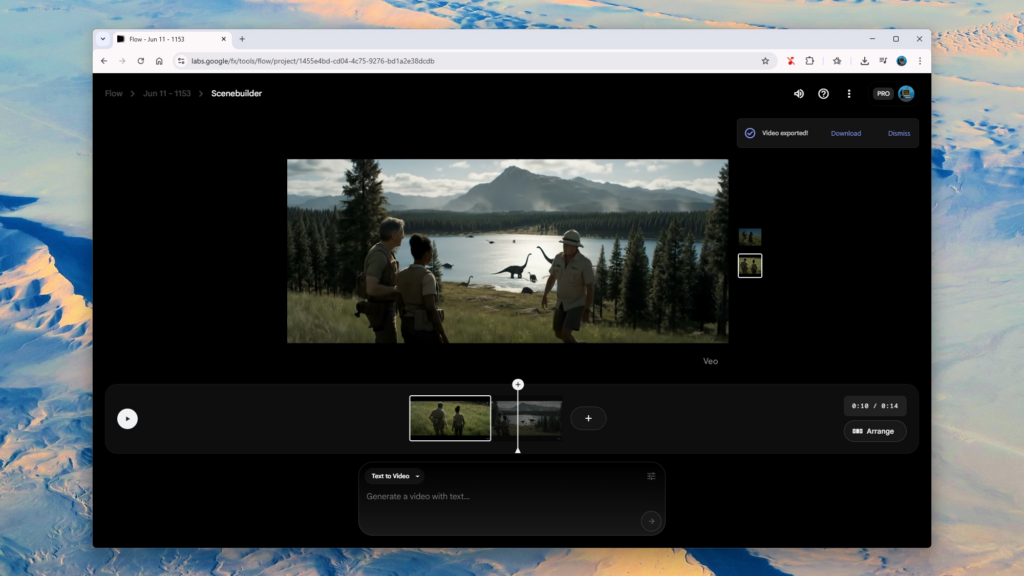Open the Flow three-dot options menu
The height and width of the screenshot is (576, 1024).
tap(849, 93)
